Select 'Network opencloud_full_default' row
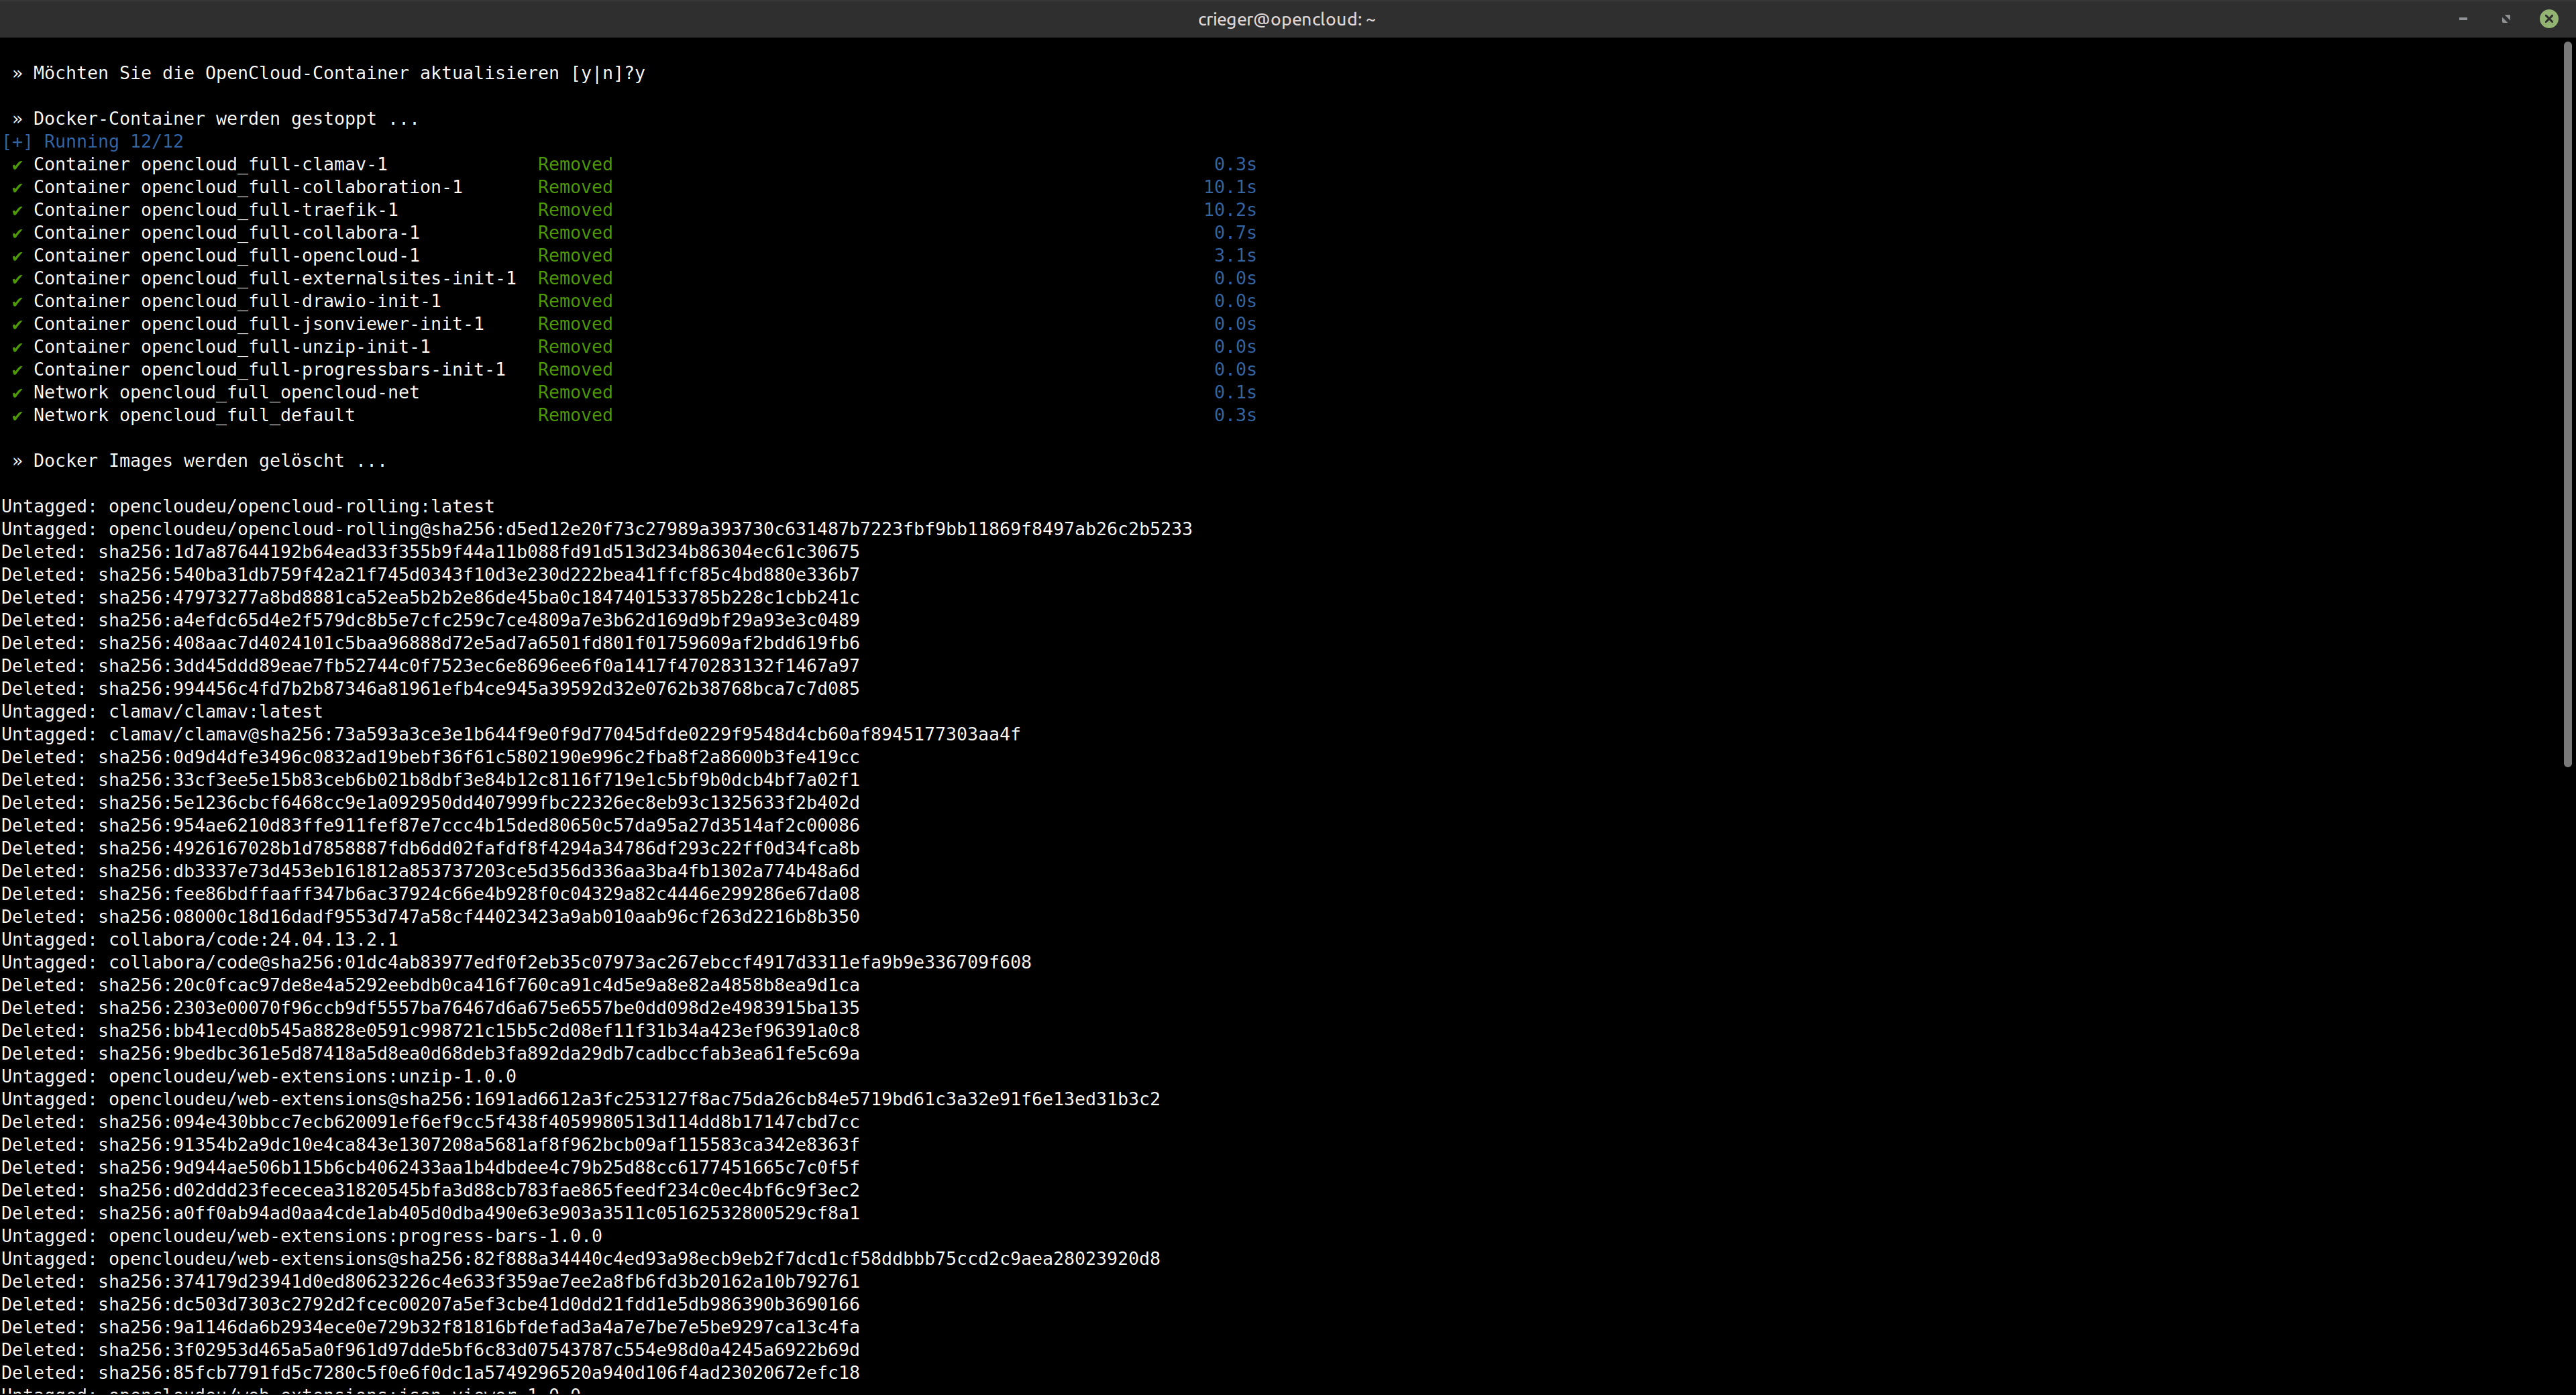This screenshot has height=1395, width=2576. pyautogui.click(x=634, y=415)
